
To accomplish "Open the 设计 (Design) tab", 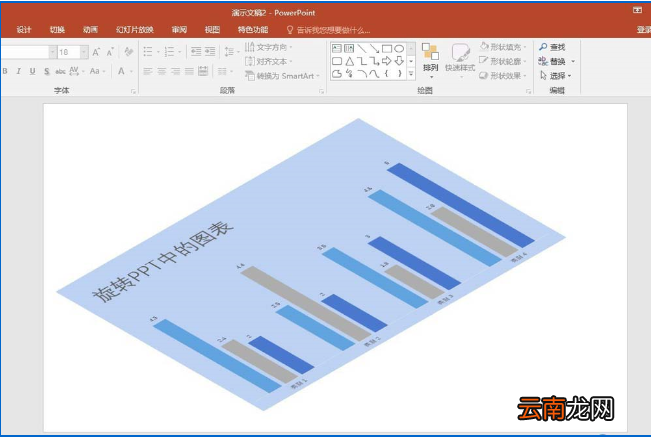I will point(24,29).
